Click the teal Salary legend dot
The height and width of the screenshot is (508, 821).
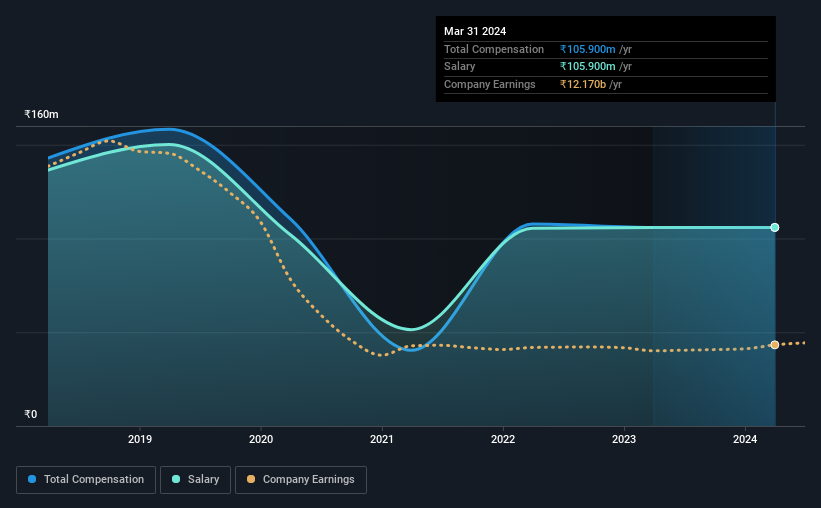[176, 479]
